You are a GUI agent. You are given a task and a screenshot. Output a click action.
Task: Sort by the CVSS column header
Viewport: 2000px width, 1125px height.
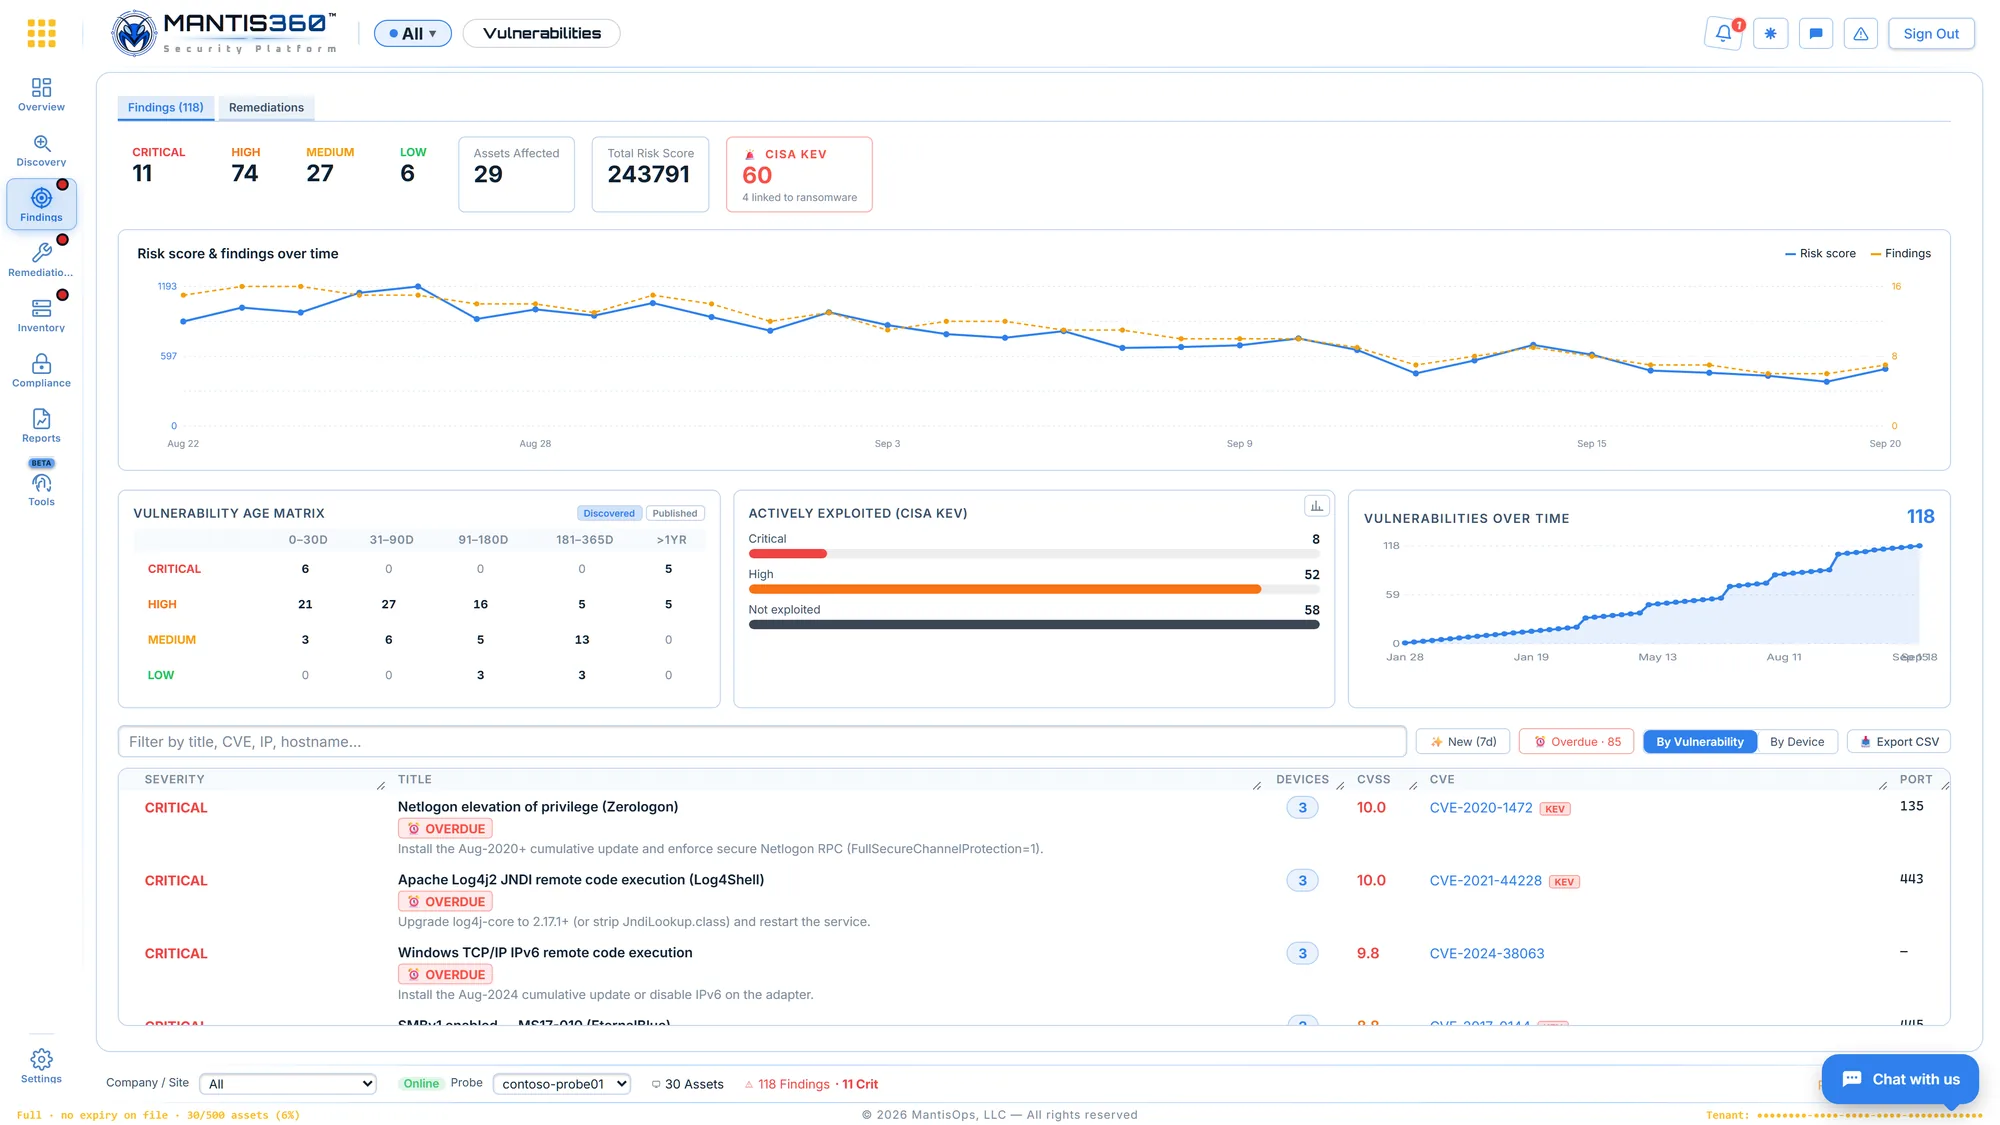click(x=1373, y=779)
